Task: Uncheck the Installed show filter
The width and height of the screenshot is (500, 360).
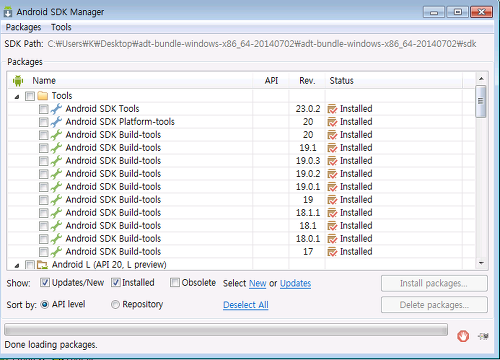Action: [x=116, y=283]
